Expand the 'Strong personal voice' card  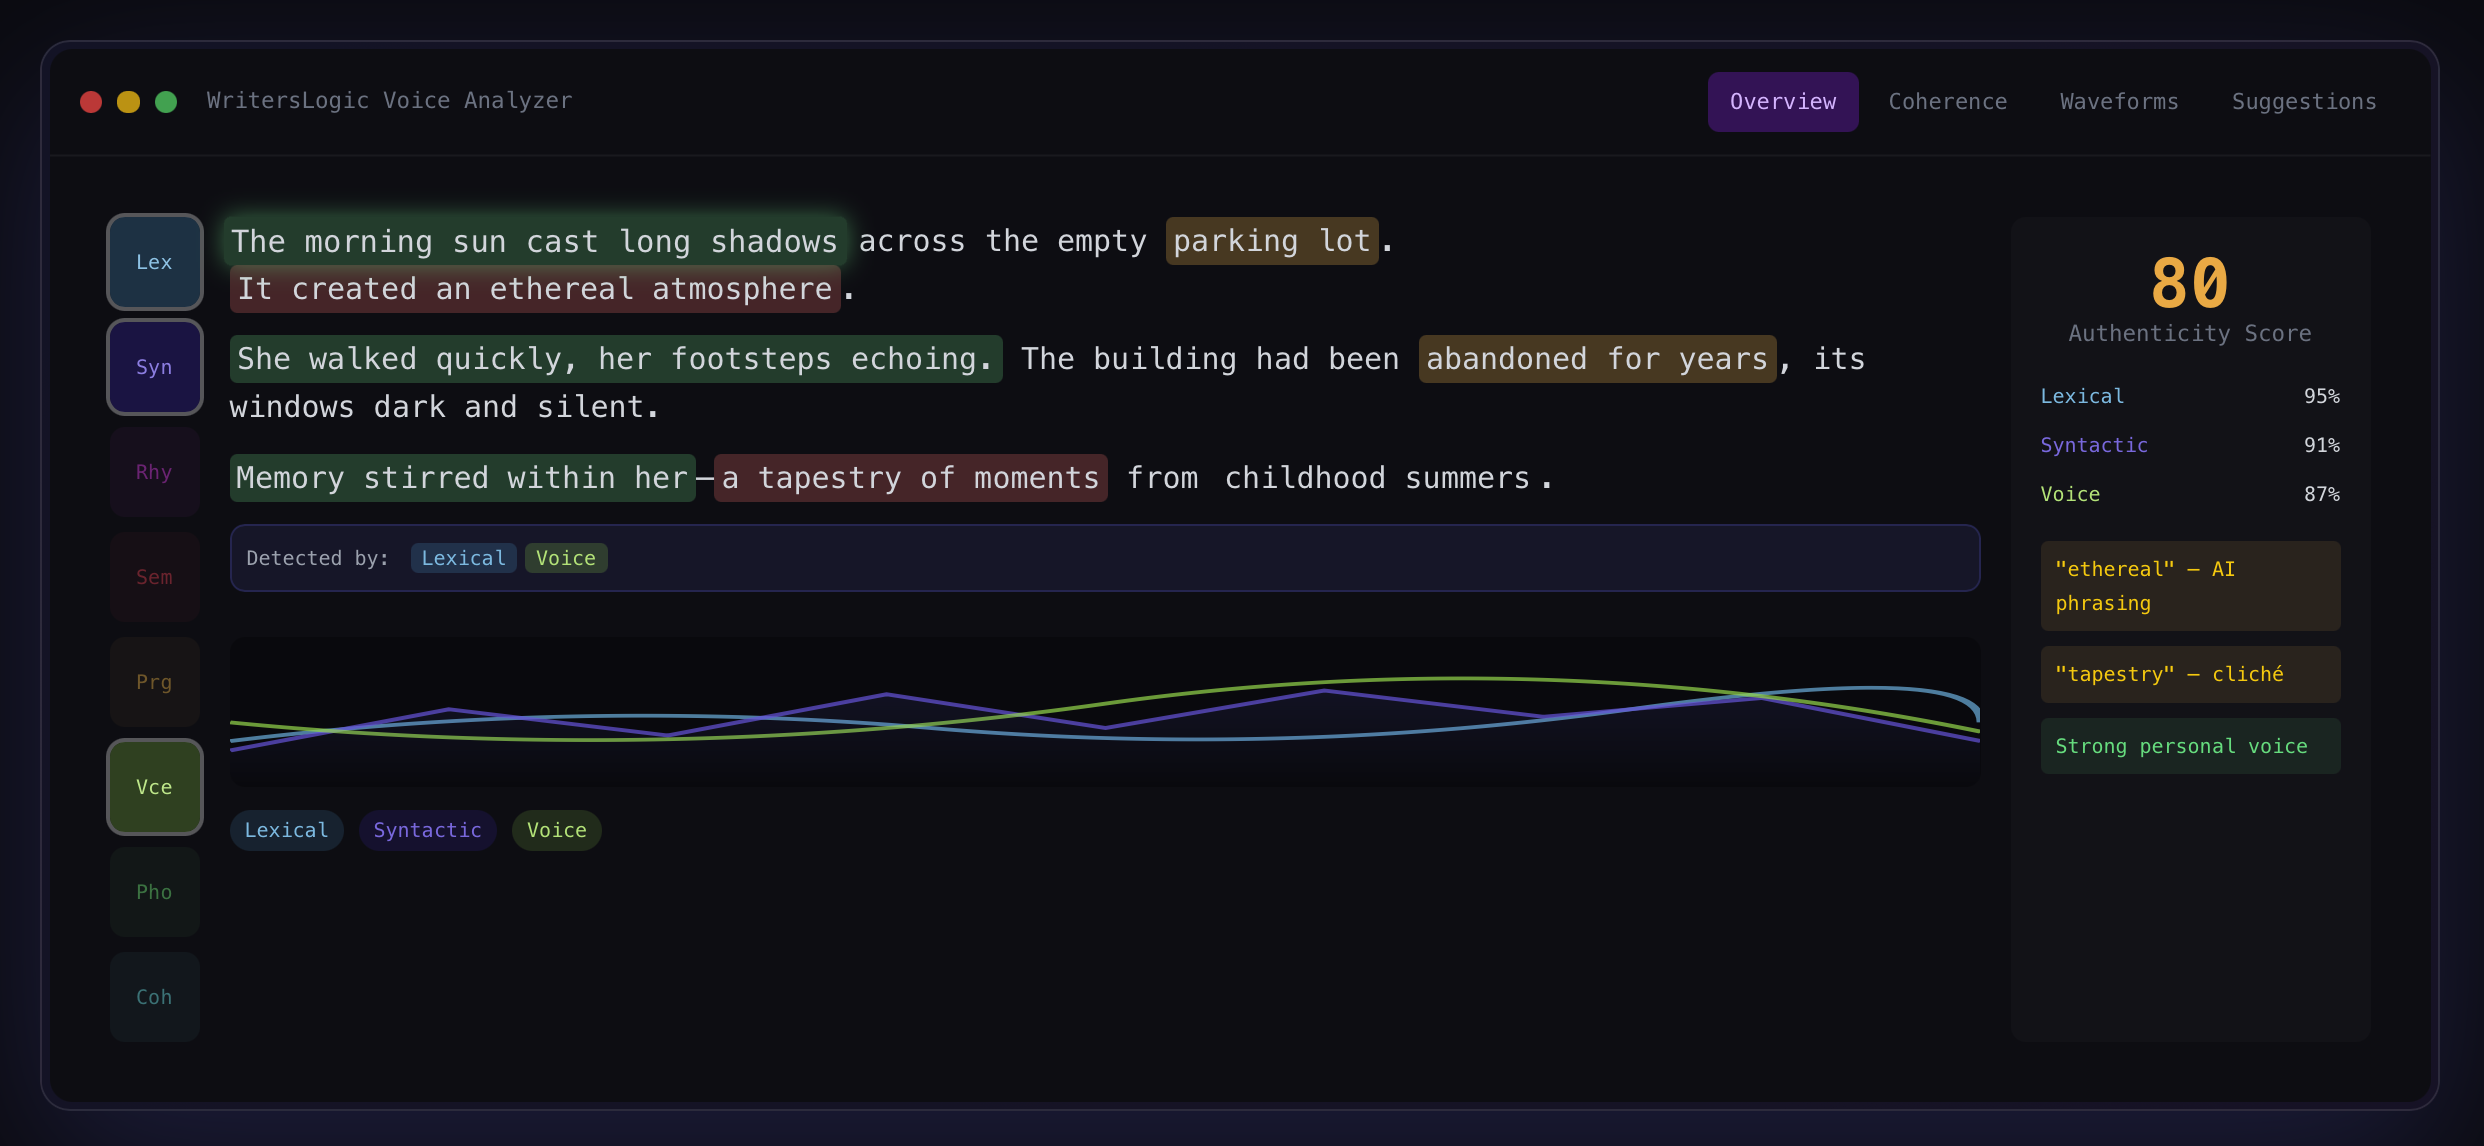pyautogui.click(x=2189, y=746)
